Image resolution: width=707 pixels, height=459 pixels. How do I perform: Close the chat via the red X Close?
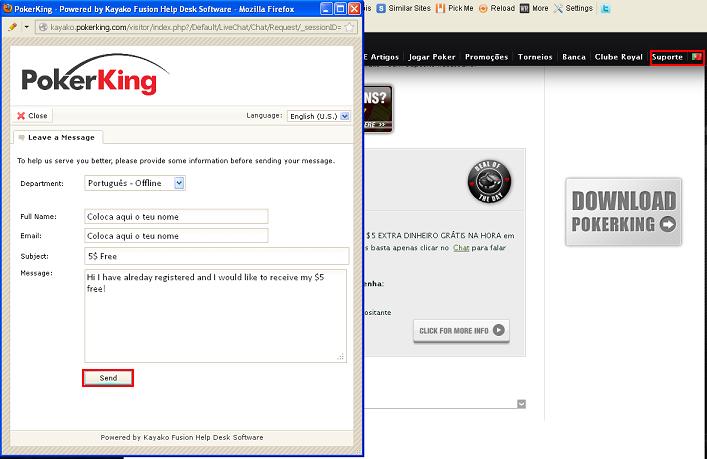point(32,116)
